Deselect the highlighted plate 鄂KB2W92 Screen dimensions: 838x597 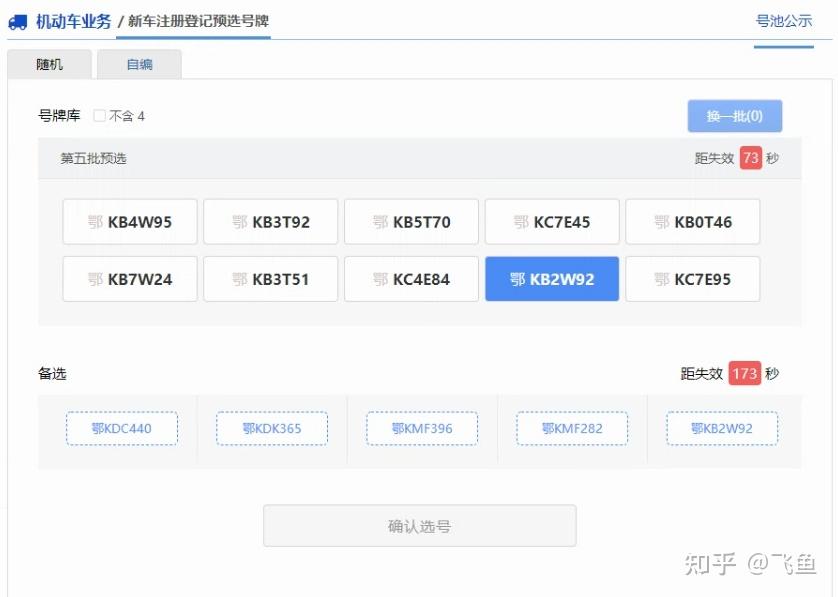tap(552, 279)
